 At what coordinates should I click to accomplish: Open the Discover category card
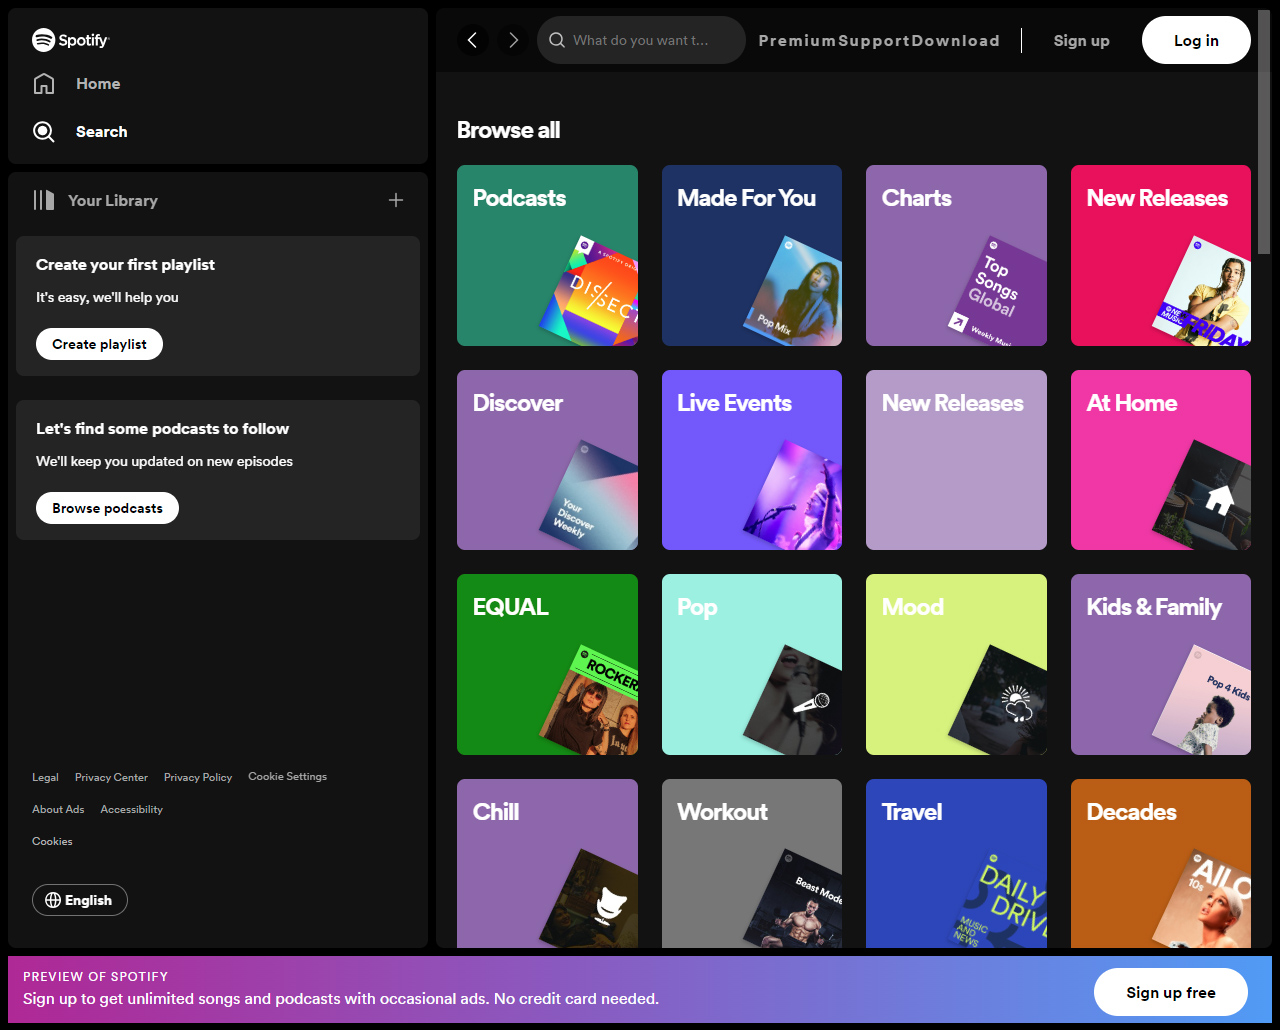[547, 460]
